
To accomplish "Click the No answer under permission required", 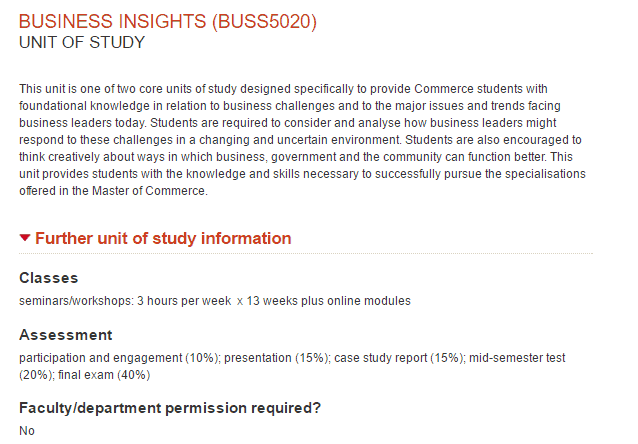I will (27, 431).
